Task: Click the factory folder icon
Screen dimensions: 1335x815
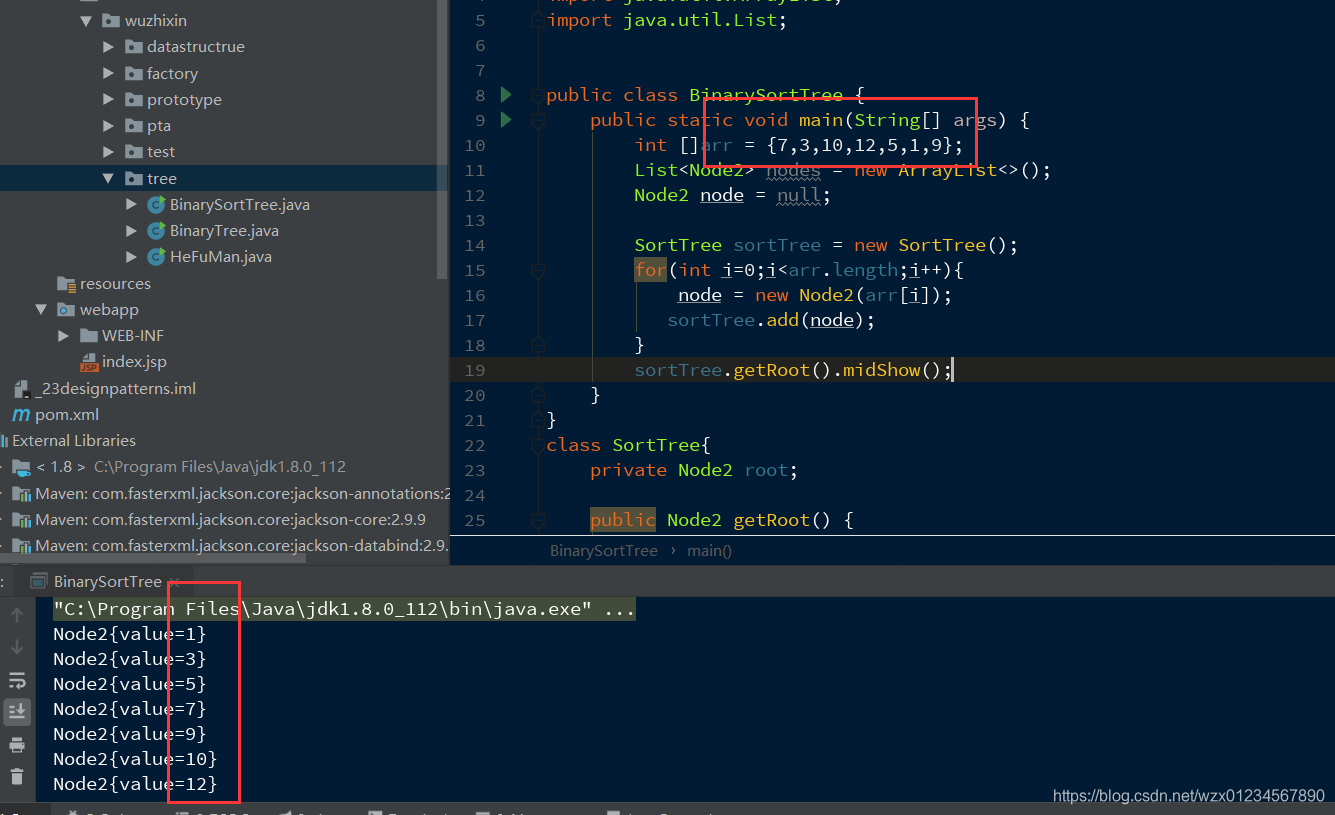Action: pos(133,73)
